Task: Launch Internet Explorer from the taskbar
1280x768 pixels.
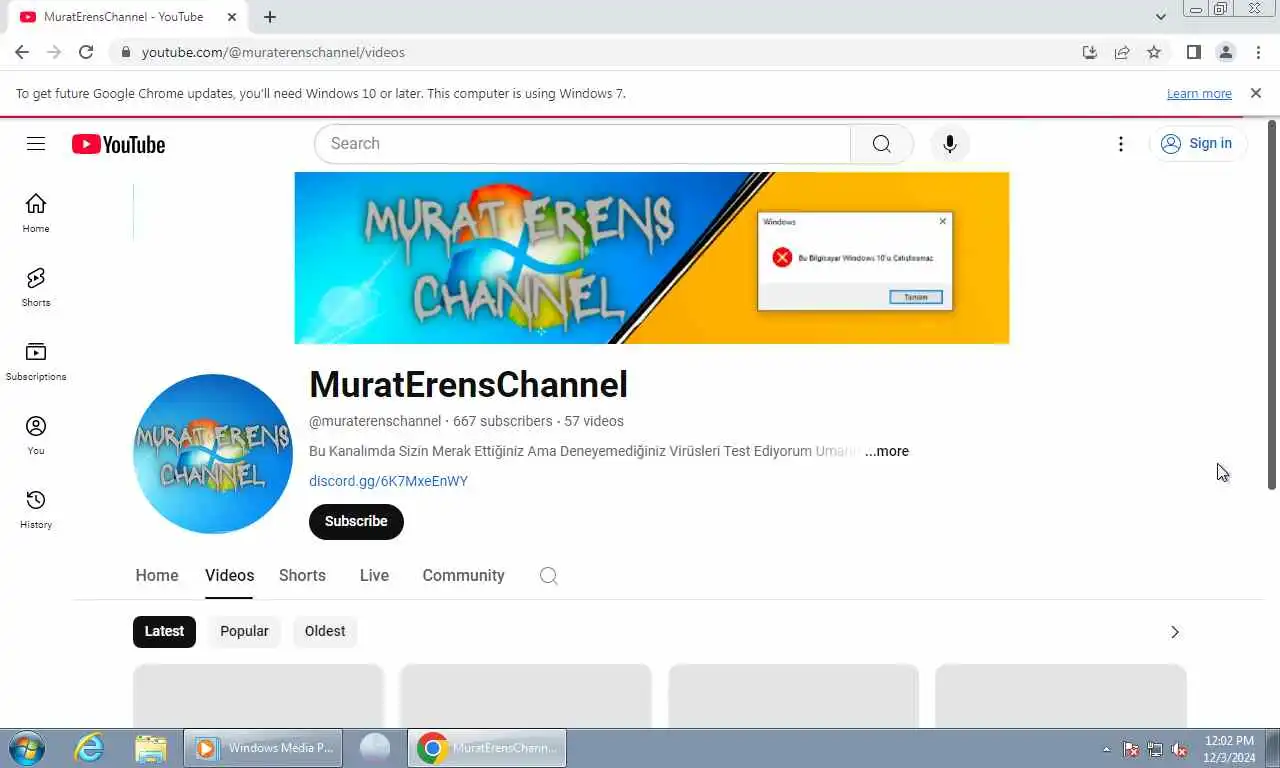Action: [90, 748]
